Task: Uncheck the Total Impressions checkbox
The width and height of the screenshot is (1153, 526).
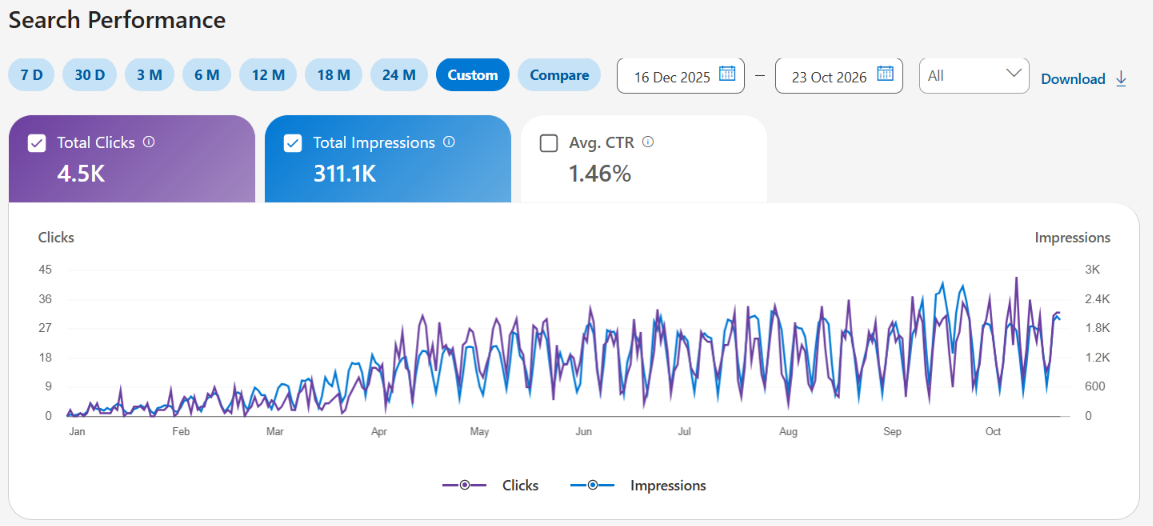Action: (293, 143)
